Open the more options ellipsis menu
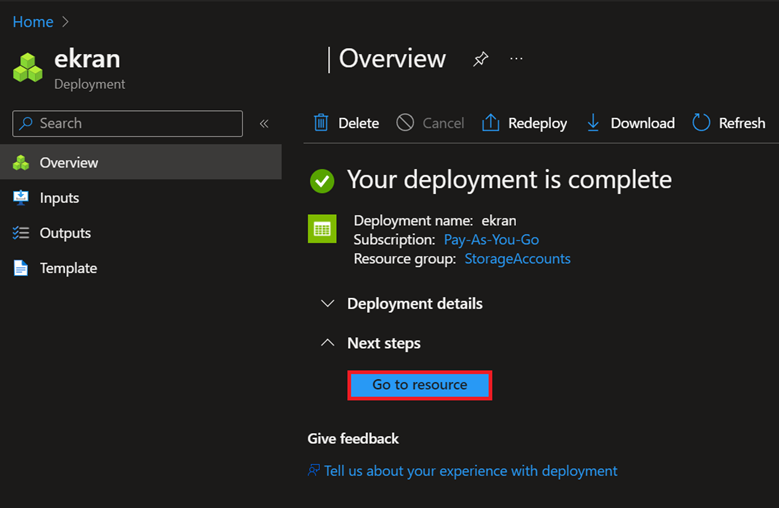 pos(516,59)
